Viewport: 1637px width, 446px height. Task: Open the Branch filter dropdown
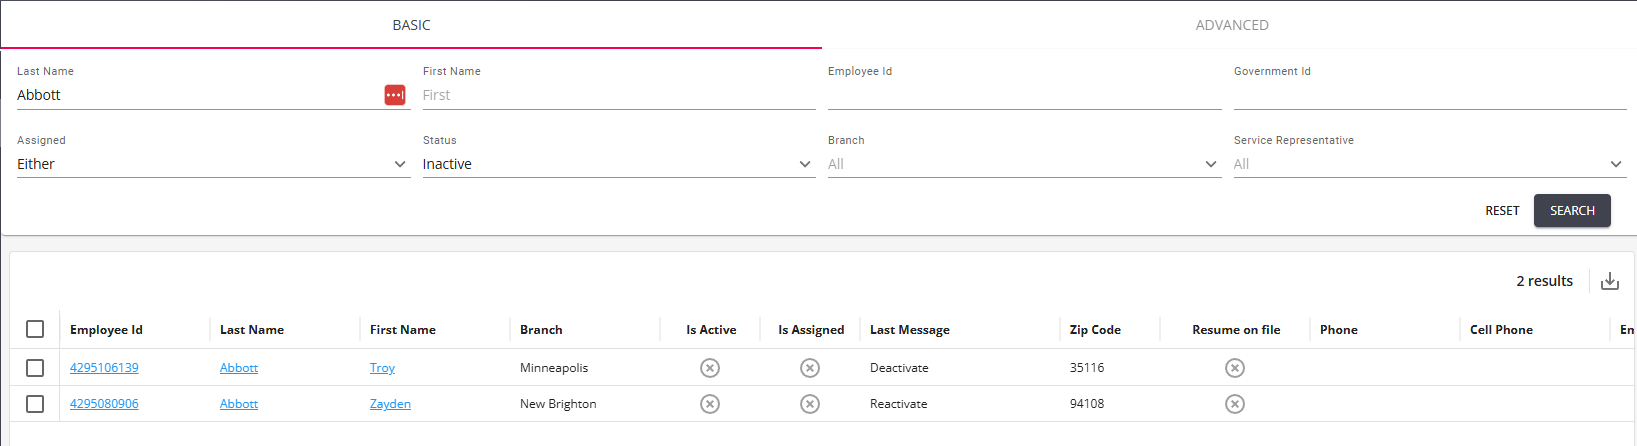1023,164
